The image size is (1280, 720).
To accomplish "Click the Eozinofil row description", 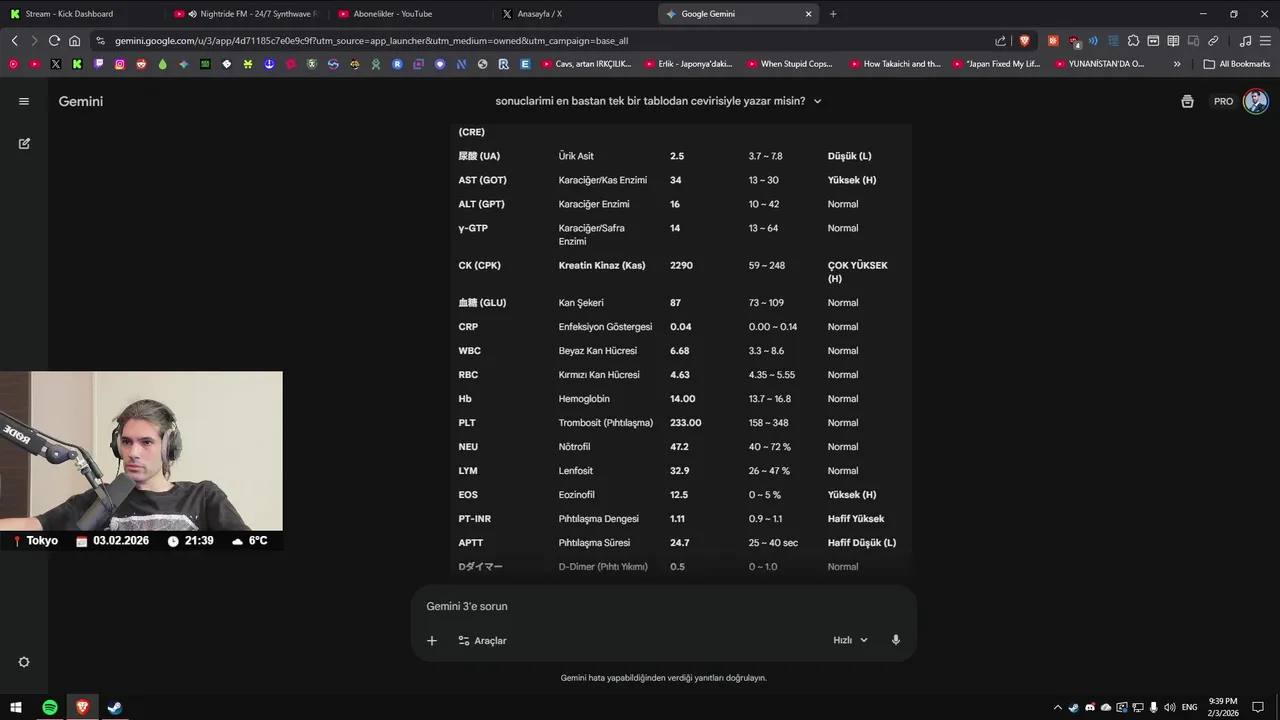I will pyautogui.click(x=577, y=495).
